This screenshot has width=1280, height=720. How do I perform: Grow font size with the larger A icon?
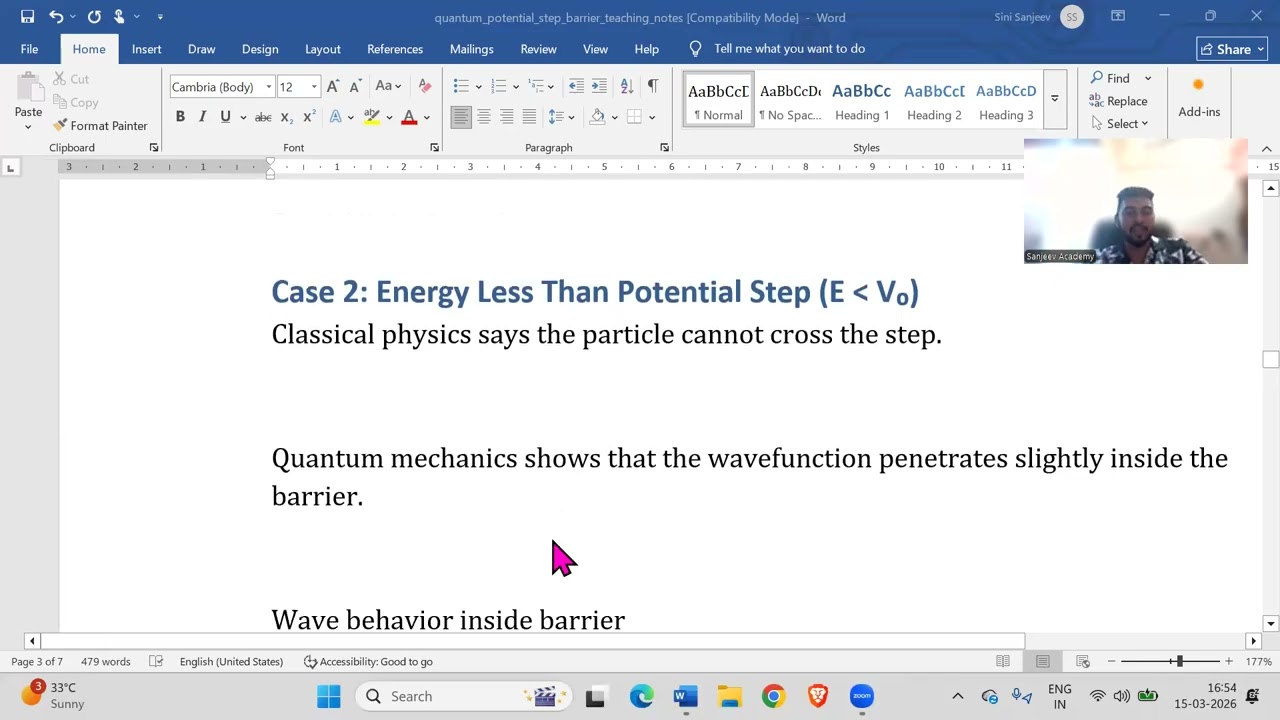pyautogui.click(x=333, y=87)
